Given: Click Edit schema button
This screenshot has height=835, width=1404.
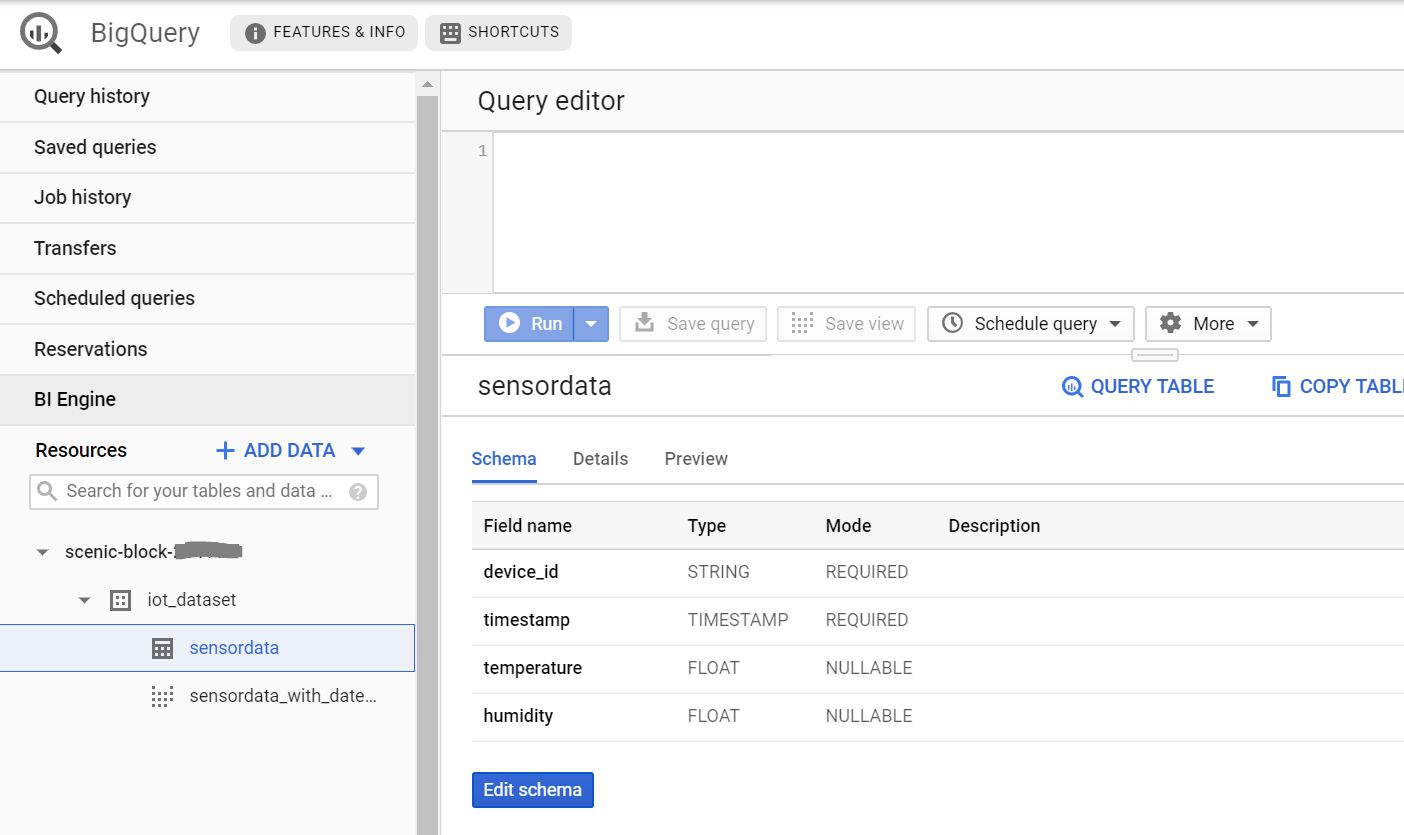Looking at the screenshot, I should [533, 790].
